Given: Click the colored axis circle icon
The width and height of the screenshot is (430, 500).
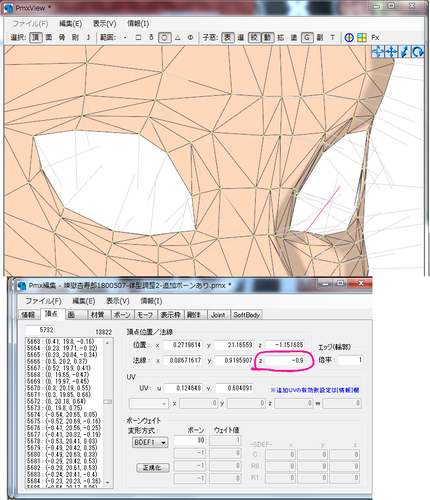Looking at the screenshot, I should (x=349, y=37).
